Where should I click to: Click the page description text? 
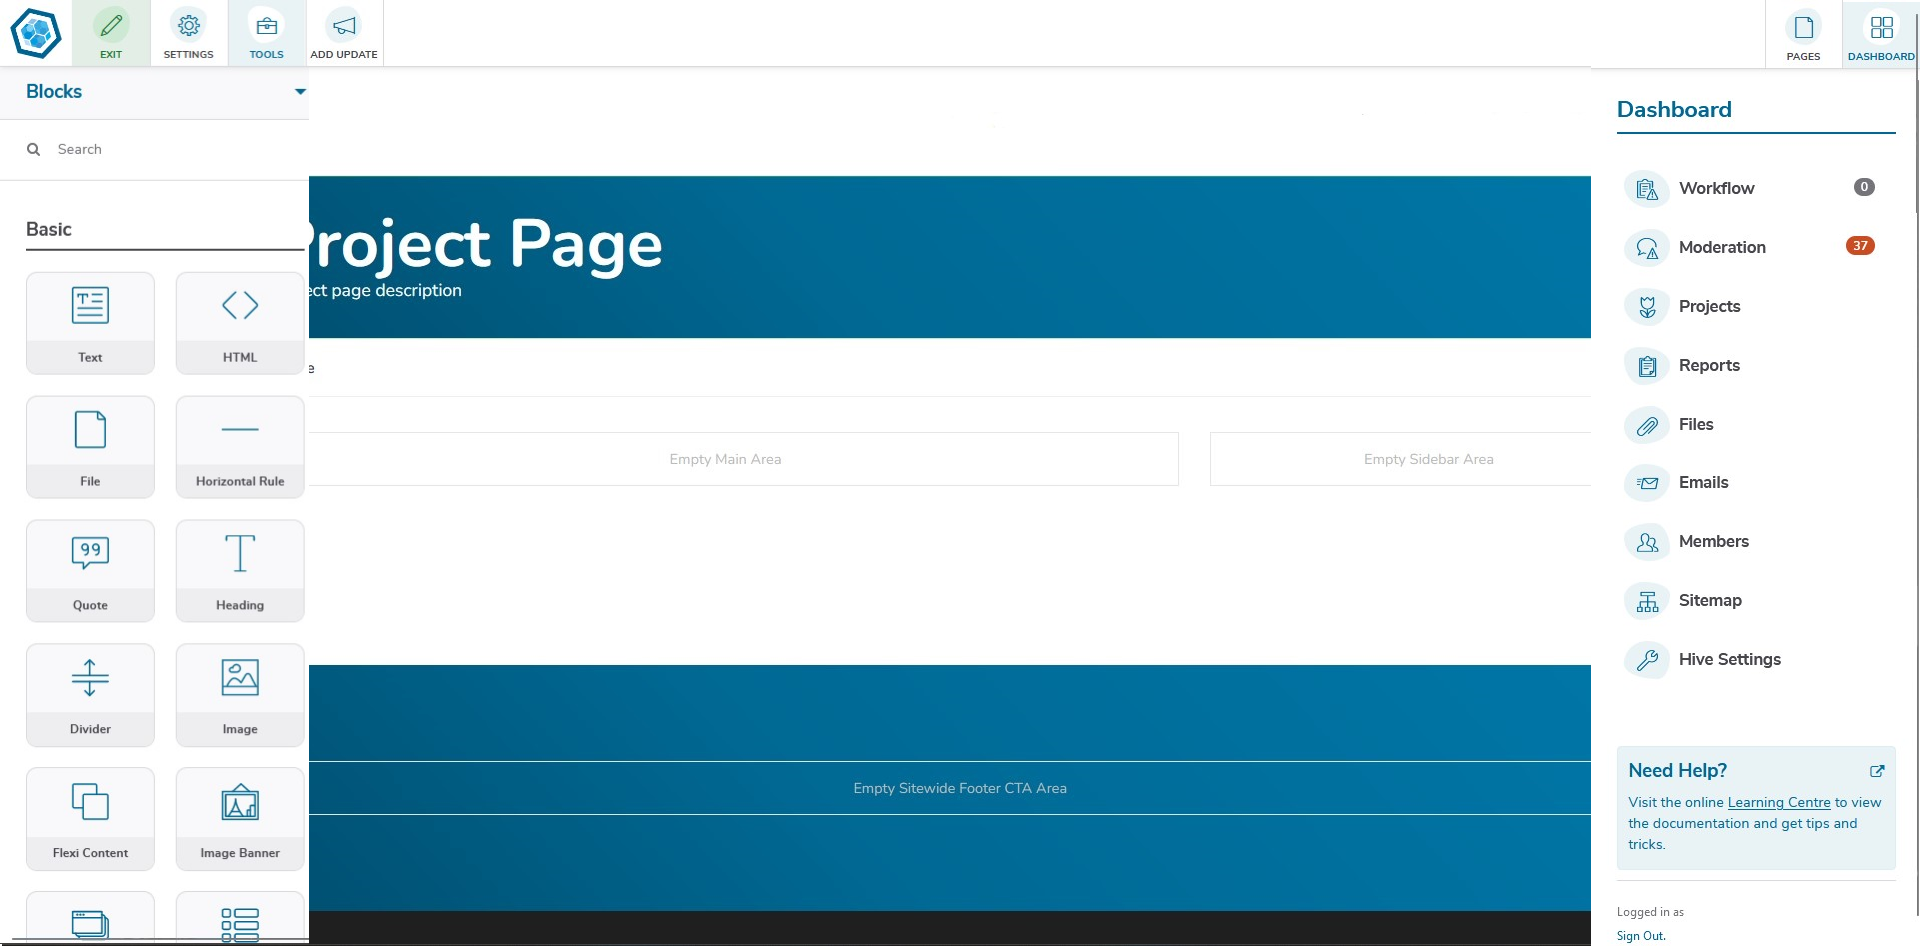pos(386,290)
